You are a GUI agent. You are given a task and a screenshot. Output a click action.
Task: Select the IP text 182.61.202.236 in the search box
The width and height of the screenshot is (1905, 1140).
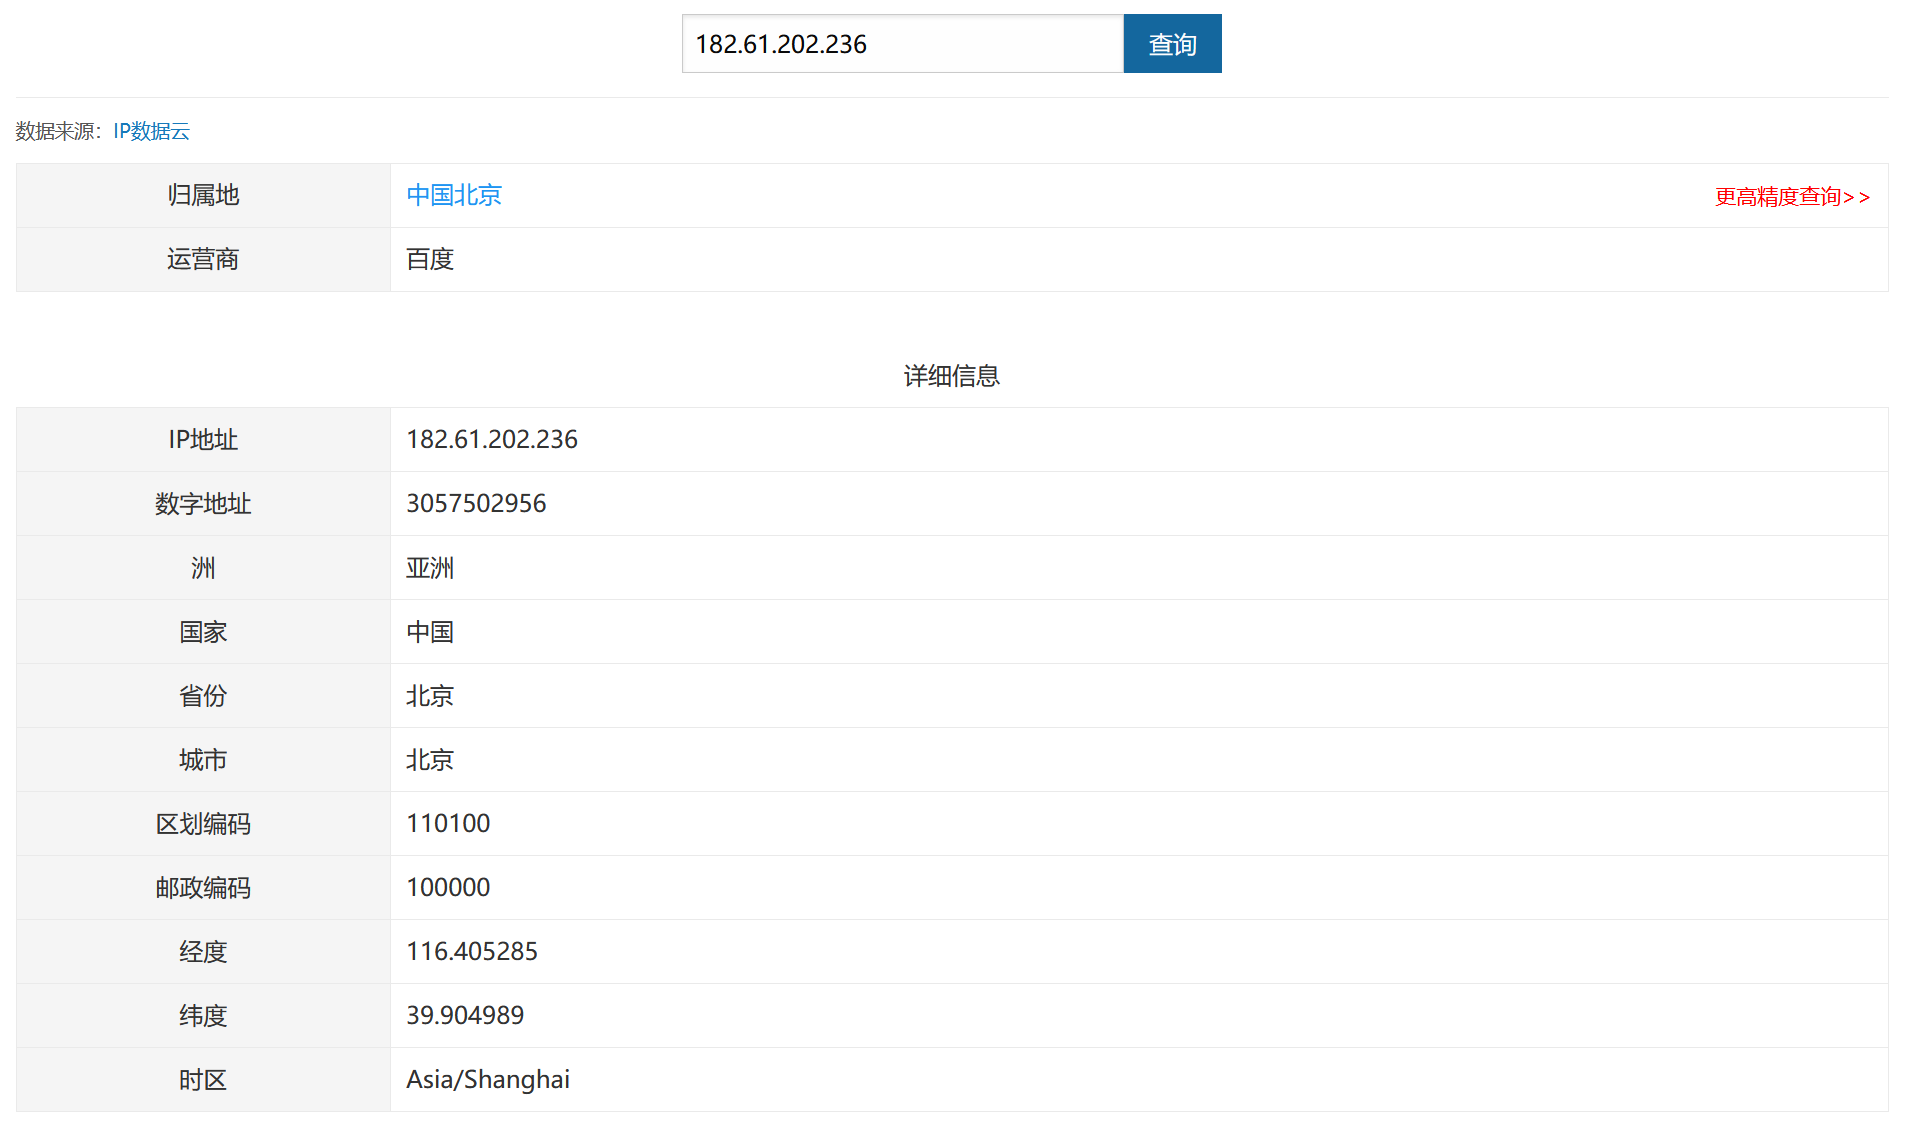click(x=781, y=43)
